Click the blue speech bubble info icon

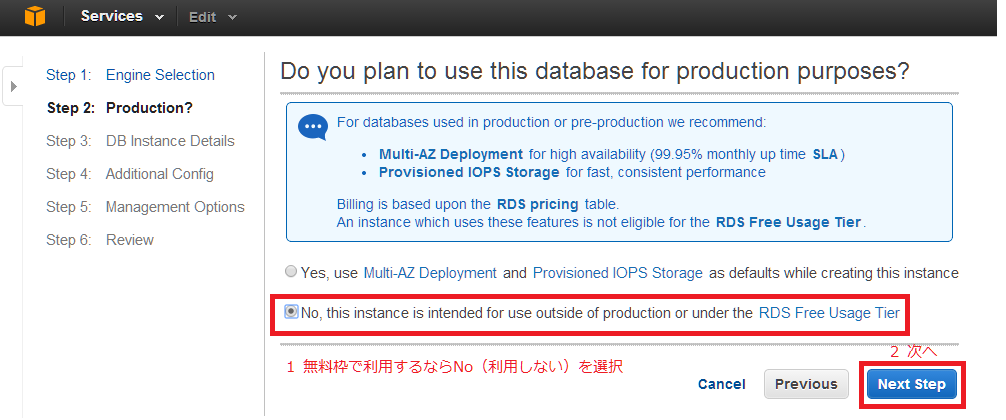point(313,128)
